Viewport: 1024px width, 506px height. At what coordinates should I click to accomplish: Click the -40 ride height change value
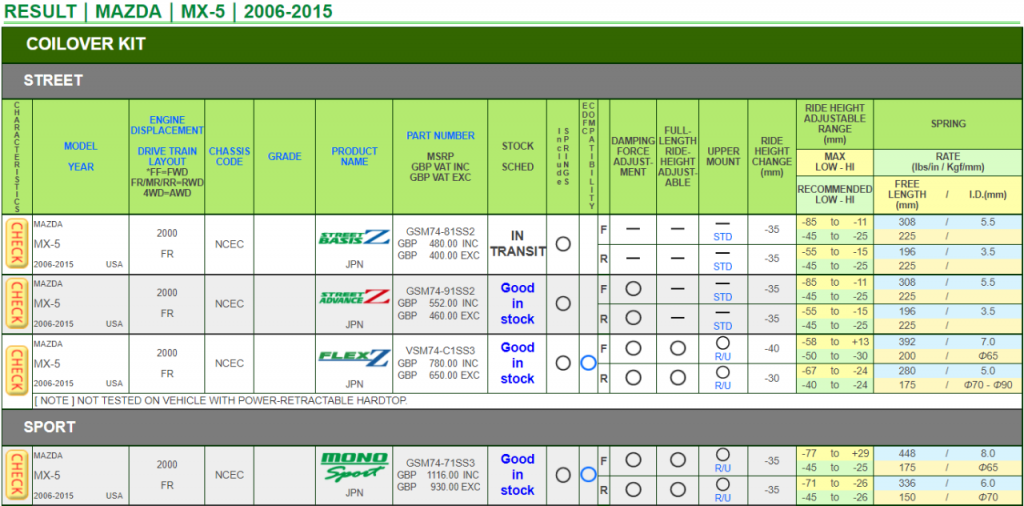pos(772,349)
